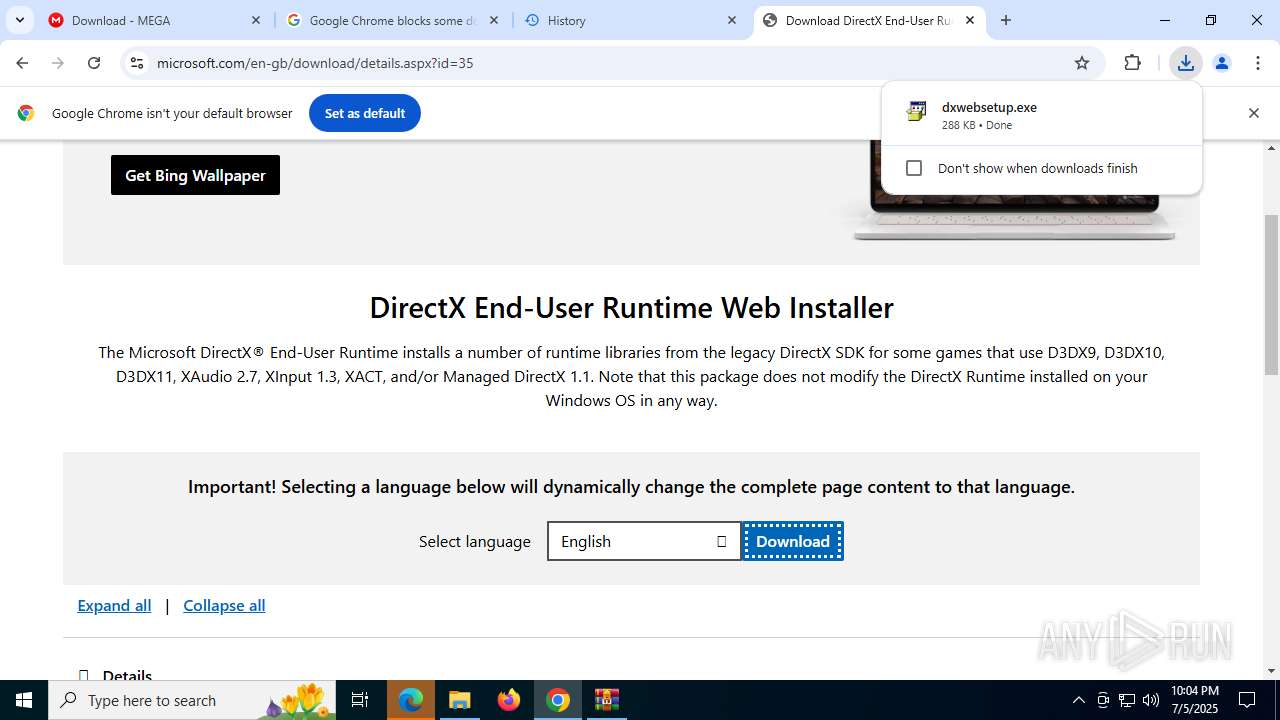Image resolution: width=1280 pixels, height=720 pixels.
Task: Click Google Chrome taskbar icon
Action: click(558, 700)
